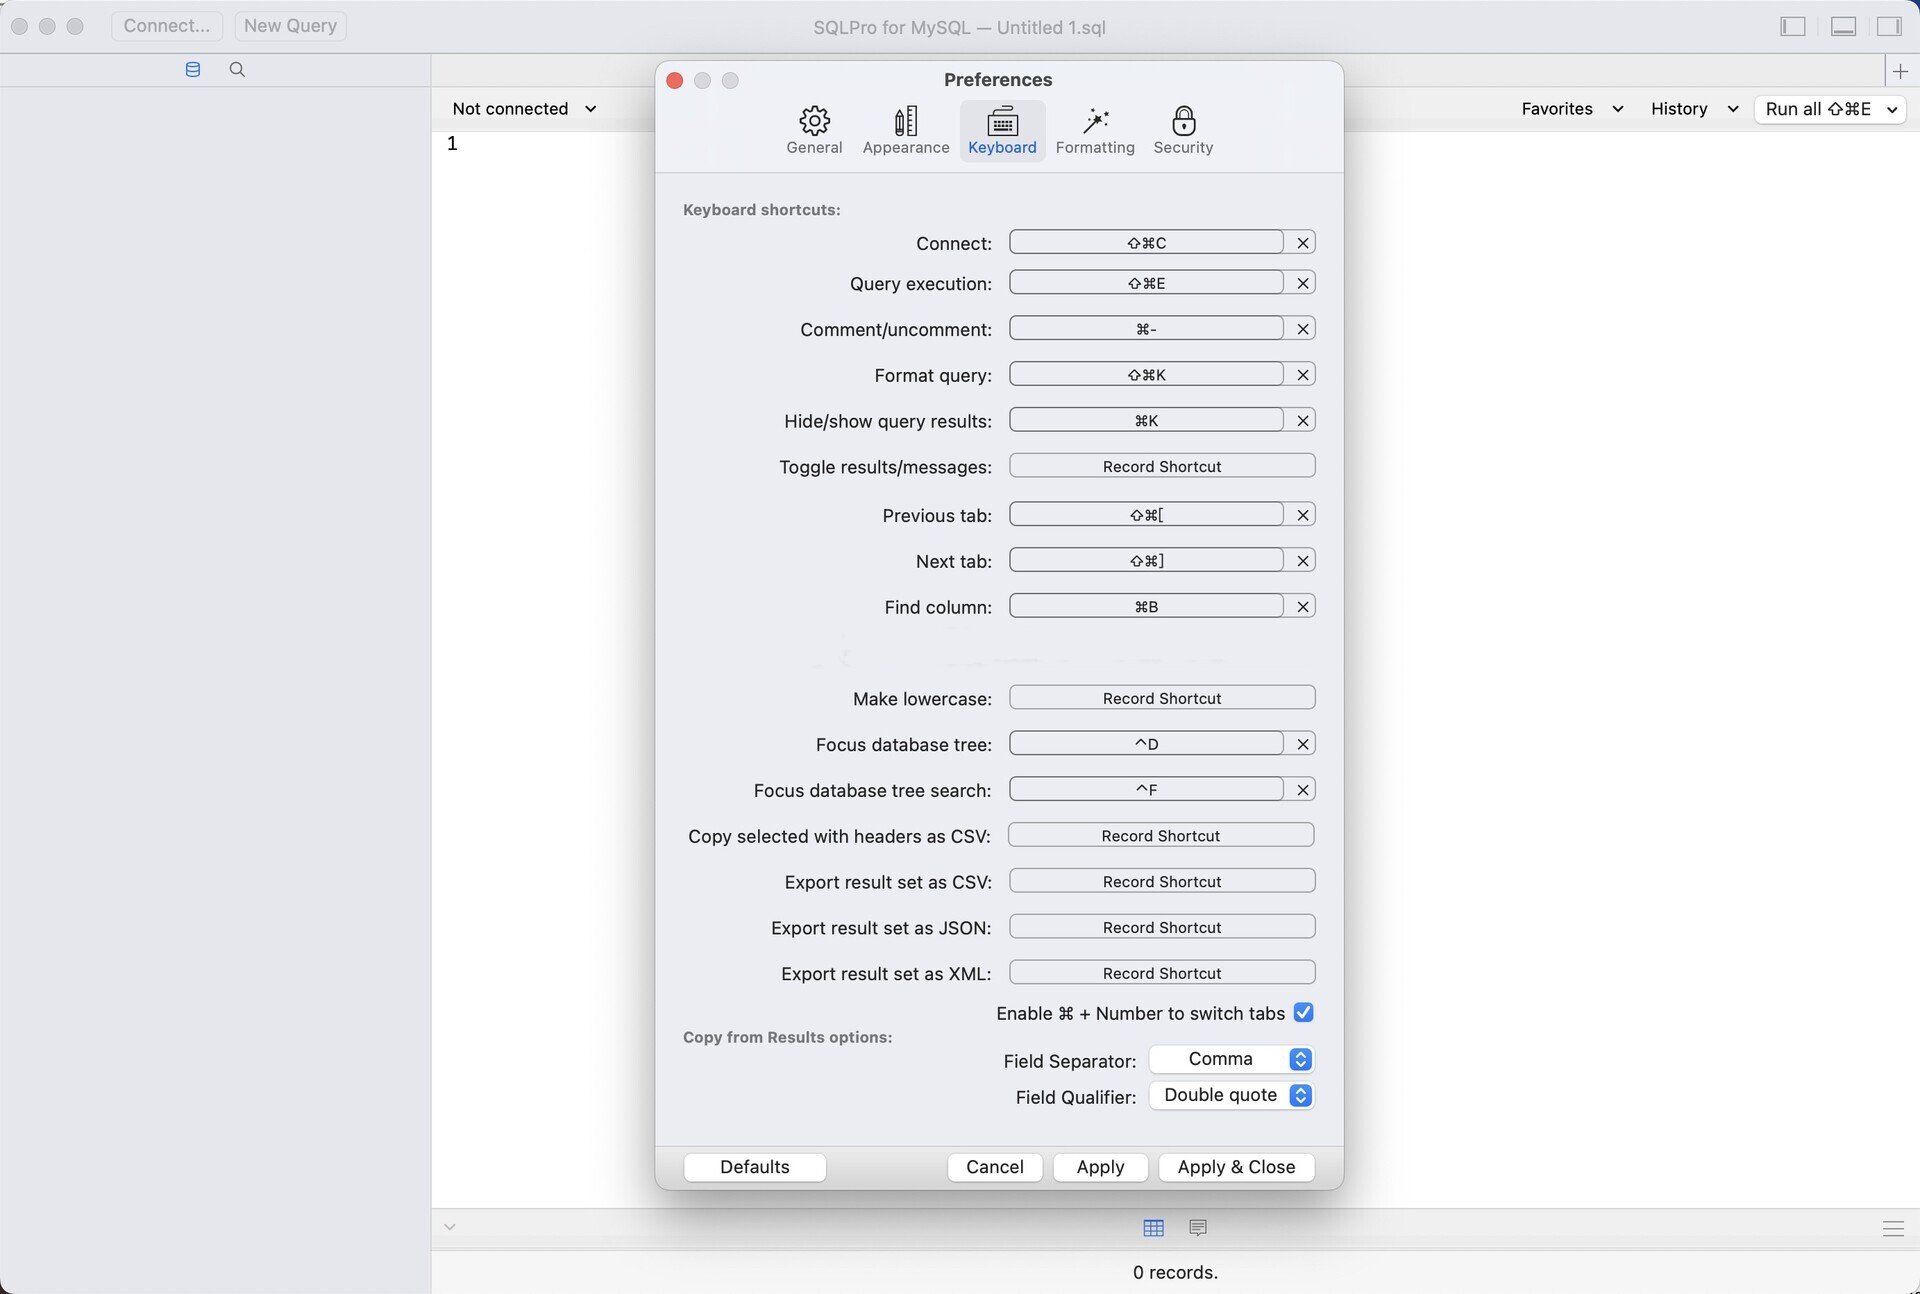The image size is (1920, 1294).
Task: Clear the Comment/uncomment shortcut
Action: (x=1302, y=329)
